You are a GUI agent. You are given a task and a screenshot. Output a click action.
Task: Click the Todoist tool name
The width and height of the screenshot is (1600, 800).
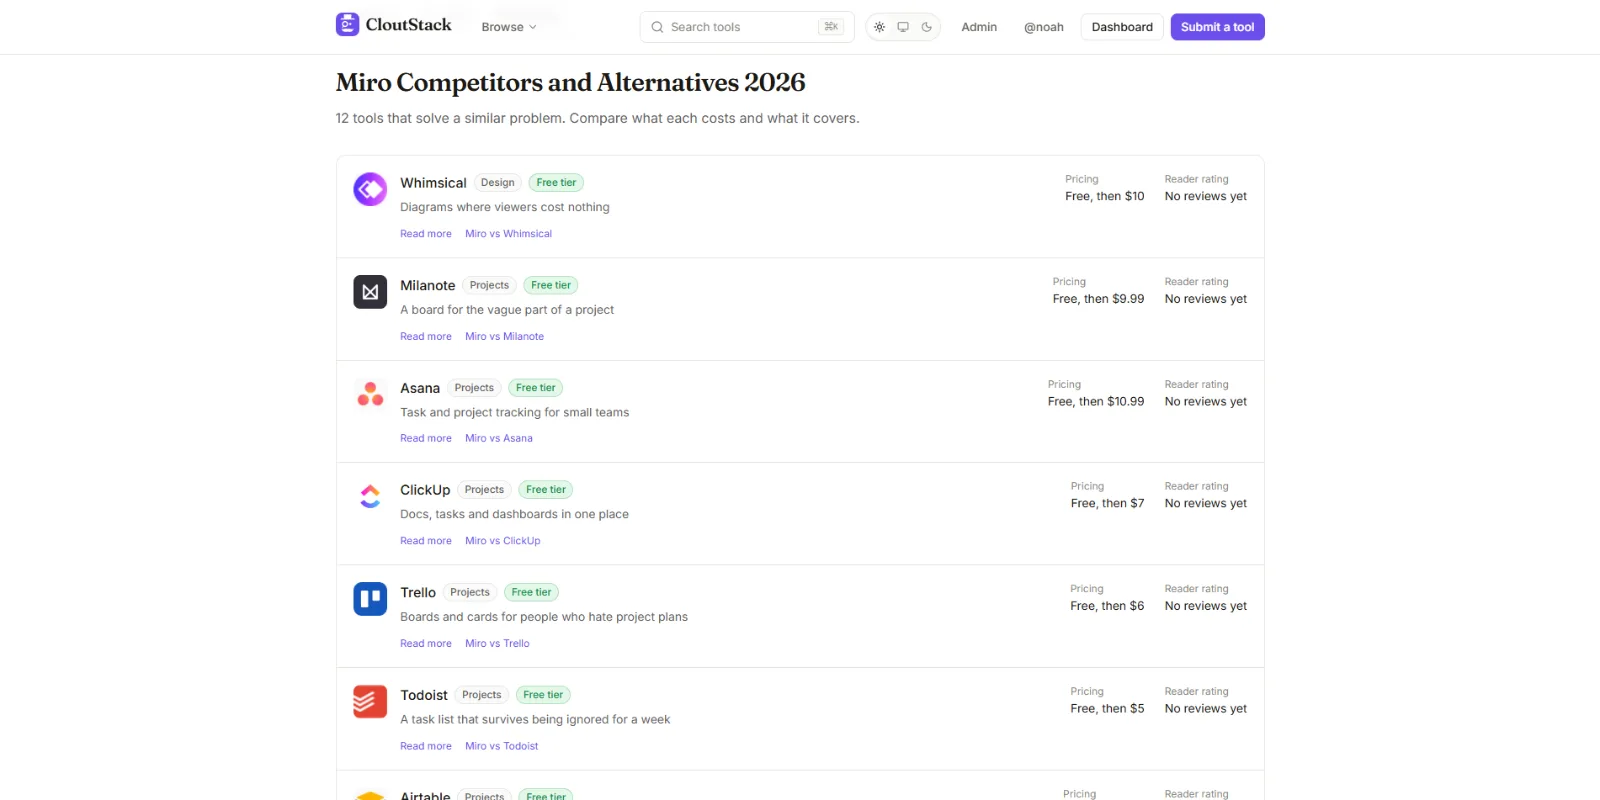click(x=424, y=695)
